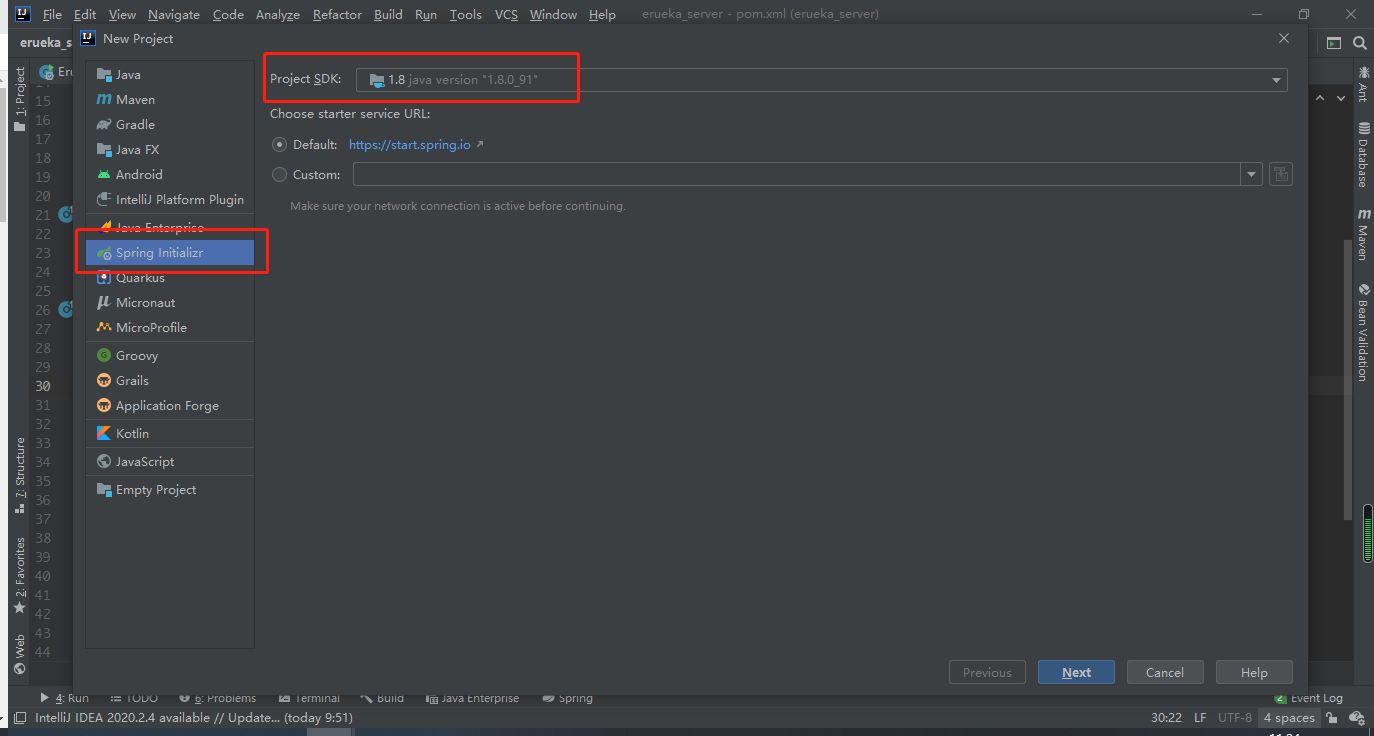Open the Favorites tool window stripe
This screenshot has width=1374, height=736.
click(19, 575)
